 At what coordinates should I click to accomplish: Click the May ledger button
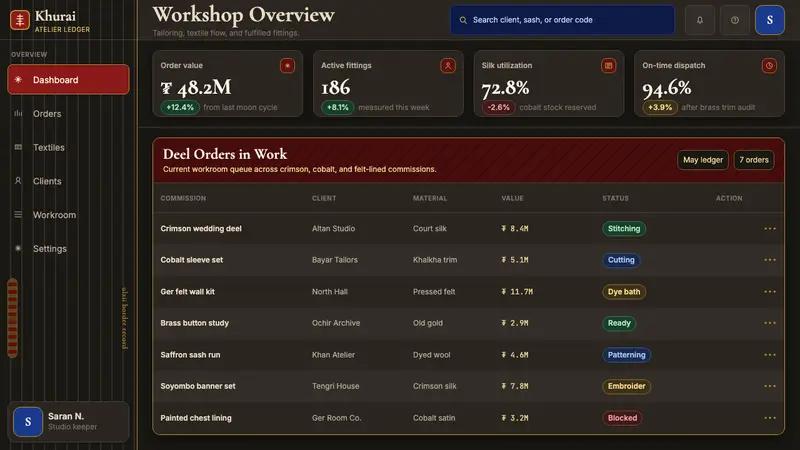pyautogui.click(x=703, y=160)
